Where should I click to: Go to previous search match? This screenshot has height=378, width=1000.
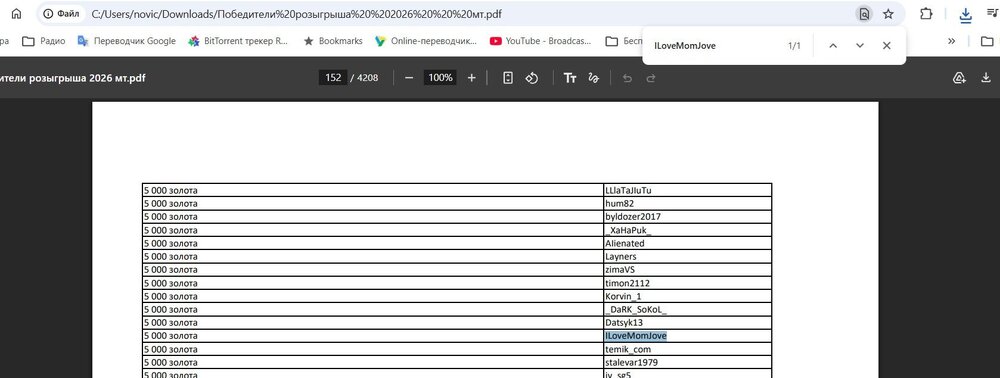(832, 45)
